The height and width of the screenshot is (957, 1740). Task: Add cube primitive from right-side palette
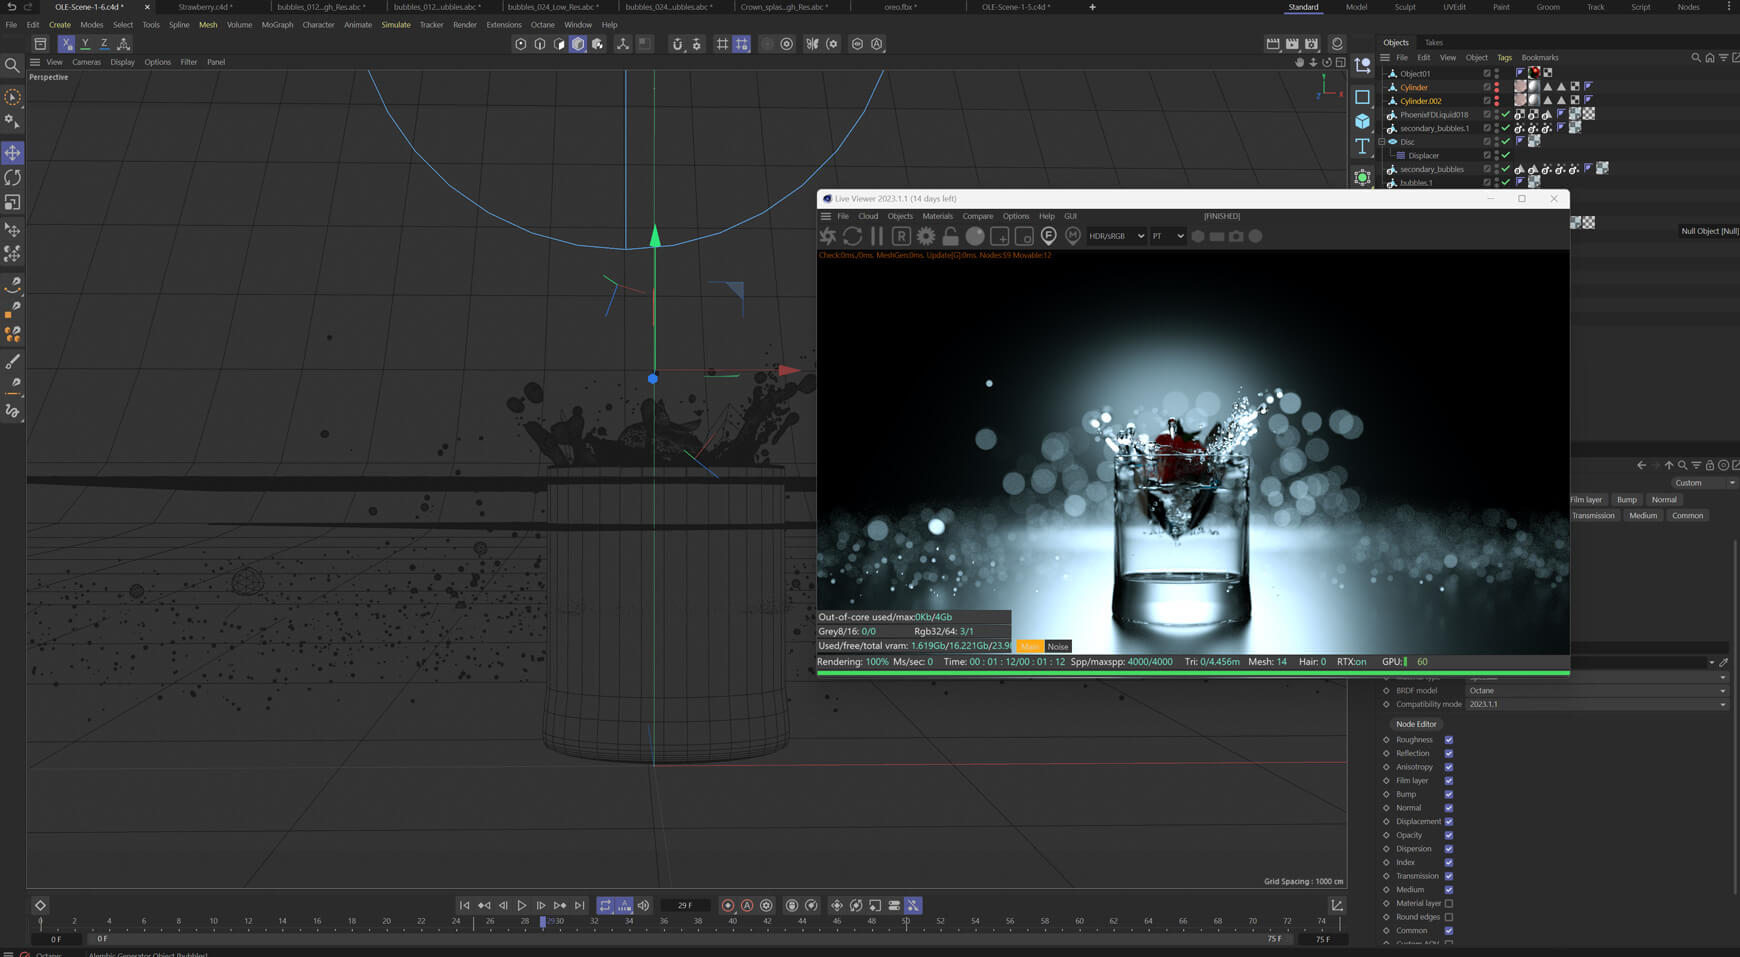1362,121
